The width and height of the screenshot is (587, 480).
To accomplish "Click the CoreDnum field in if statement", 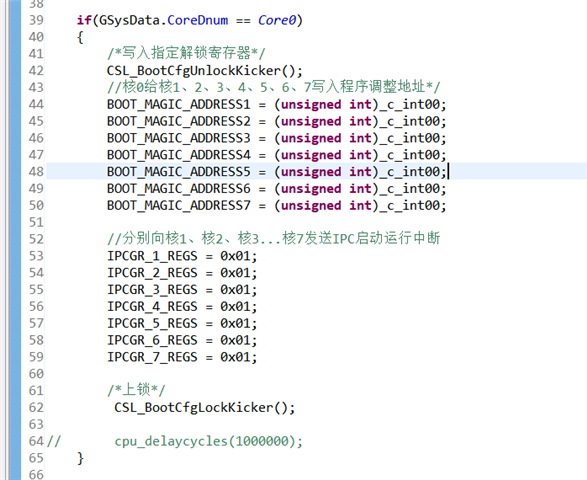I will [197, 20].
